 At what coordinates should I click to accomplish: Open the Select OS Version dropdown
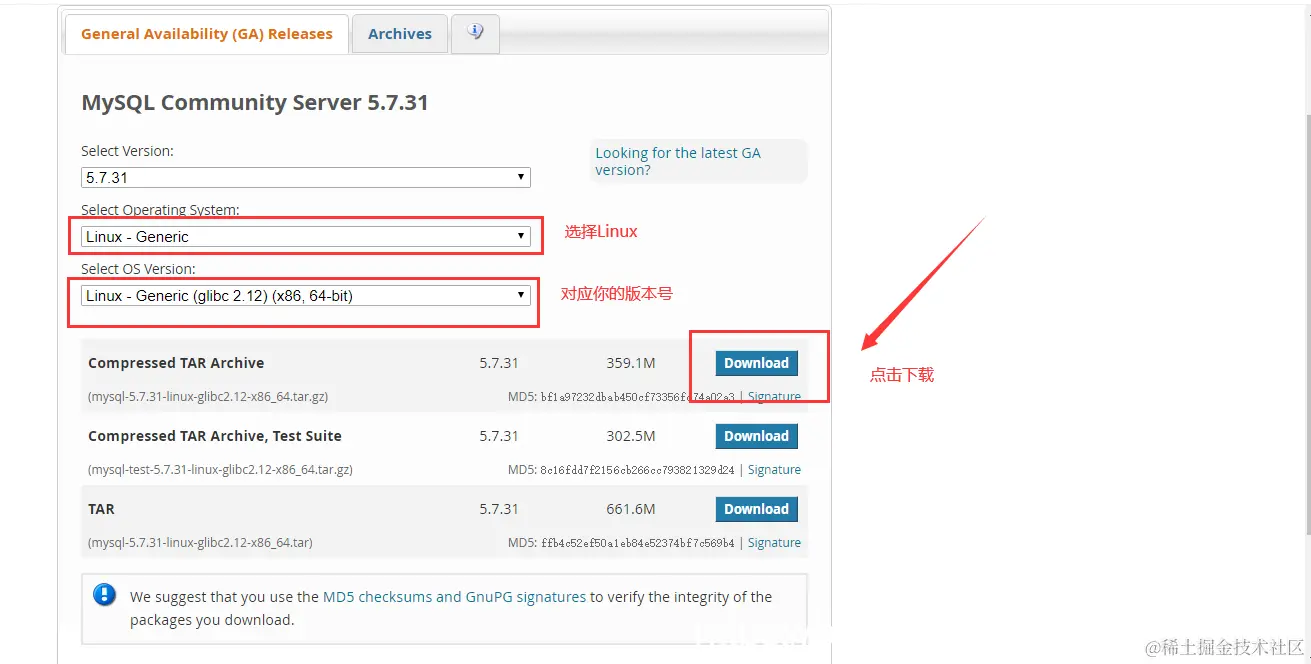coord(306,296)
